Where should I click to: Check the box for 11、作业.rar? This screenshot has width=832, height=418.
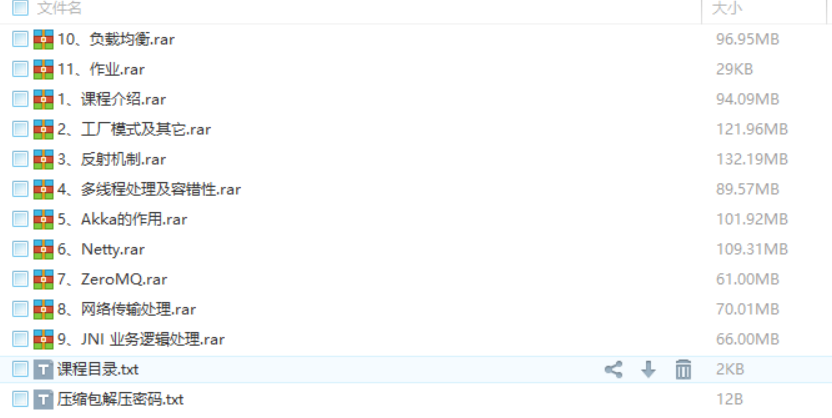(x=20, y=69)
